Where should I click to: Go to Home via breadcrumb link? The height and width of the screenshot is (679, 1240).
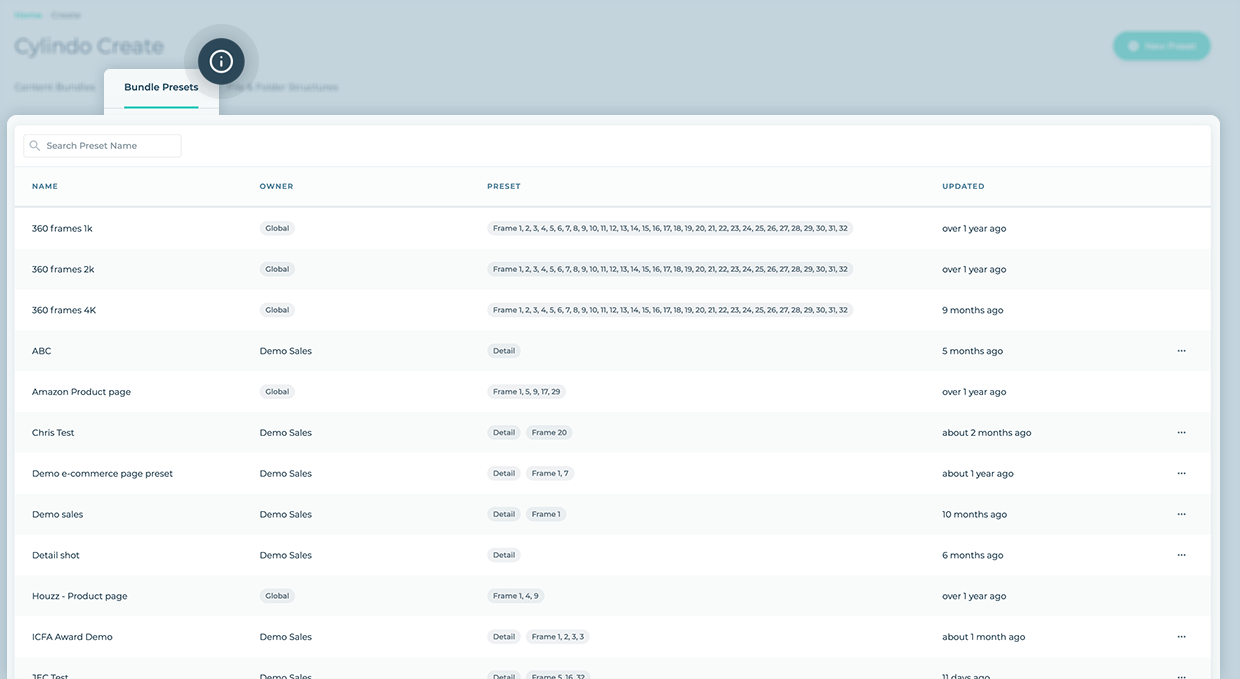pos(28,15)
